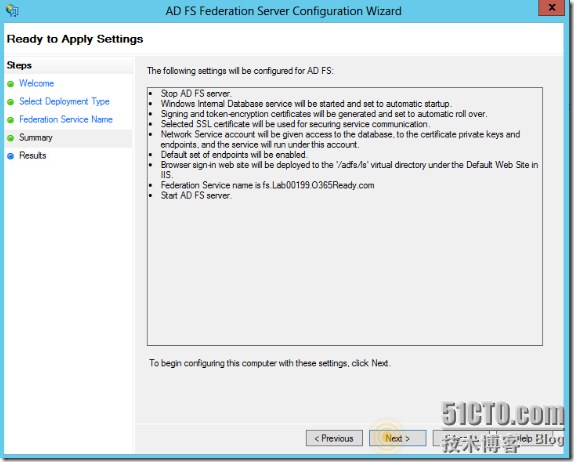Click the blue bullet beside Results
The image size is (574, 462).
click(x=11, y=156)
